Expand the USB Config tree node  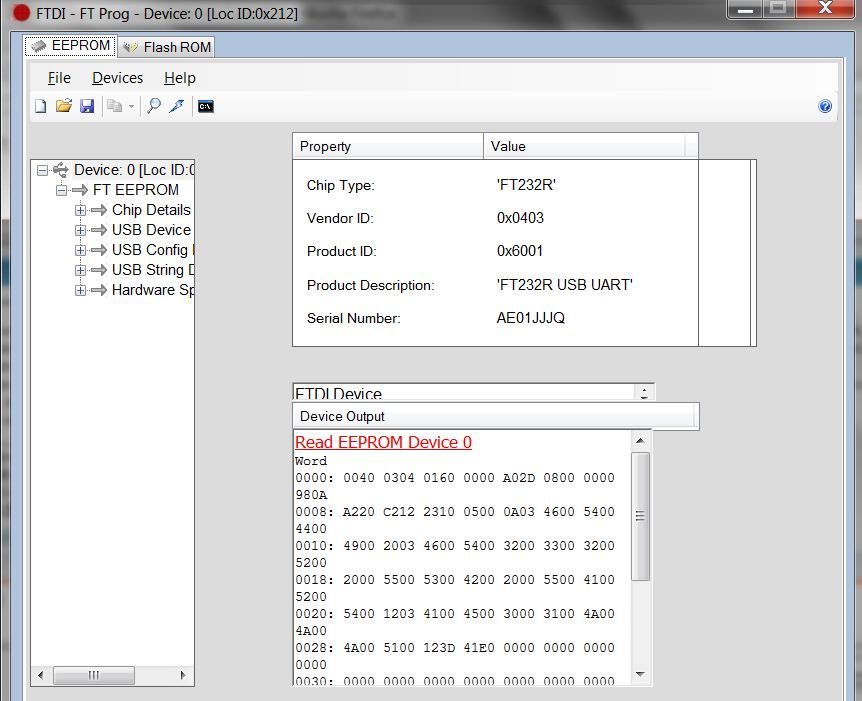click(80, 250)
